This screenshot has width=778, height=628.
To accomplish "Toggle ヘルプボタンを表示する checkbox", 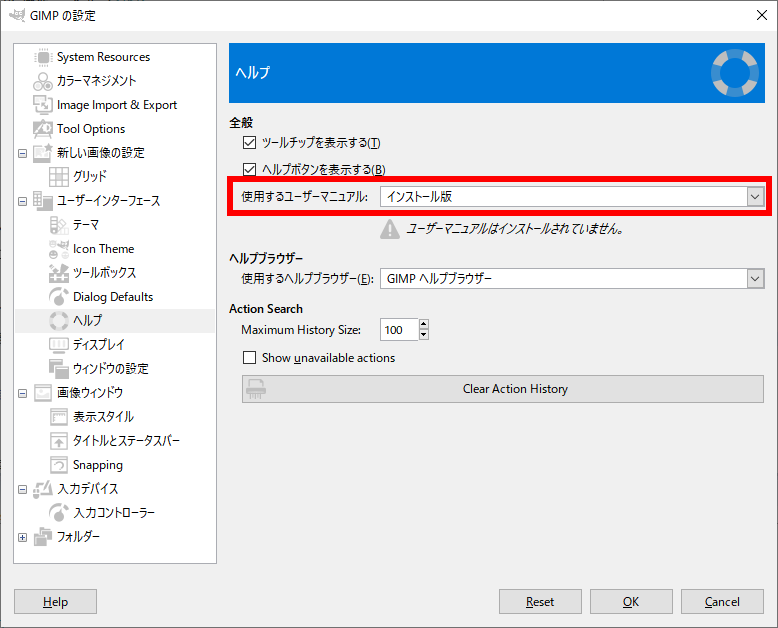I will click(249, 169).
